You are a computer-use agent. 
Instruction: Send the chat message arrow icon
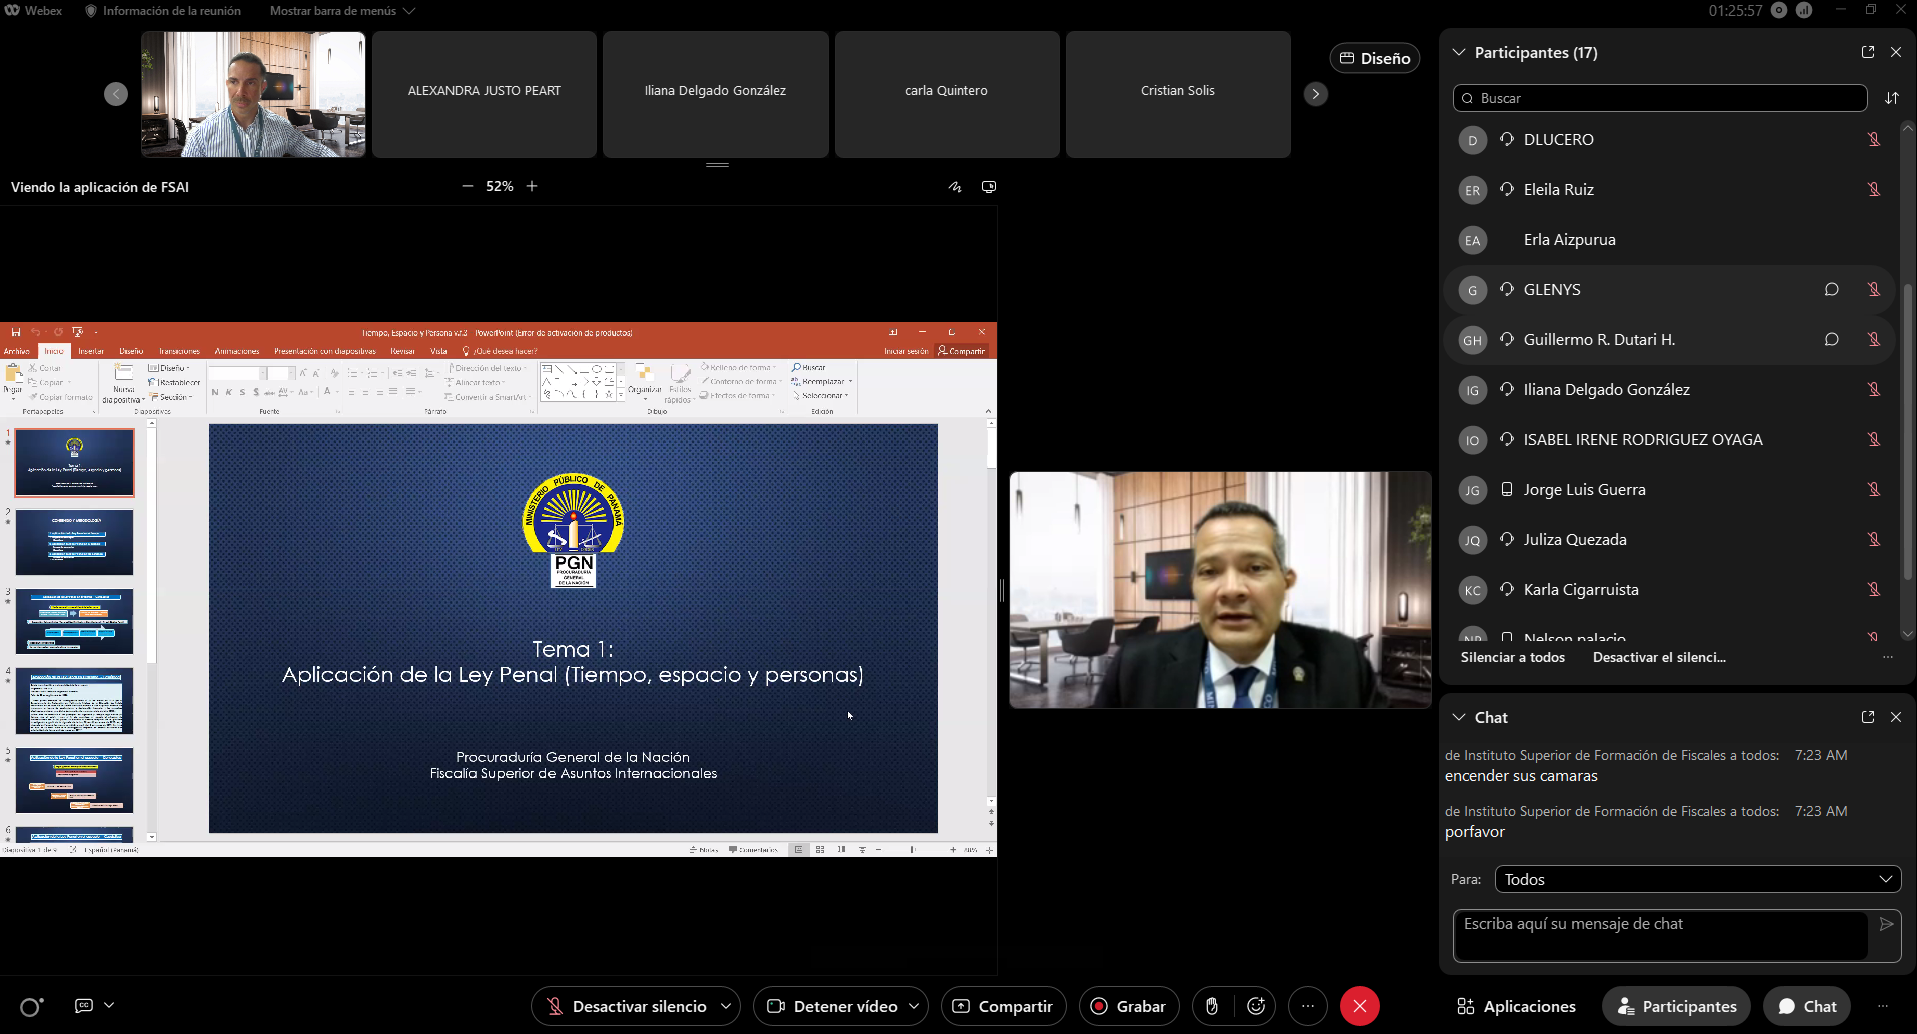(1886, 924)
